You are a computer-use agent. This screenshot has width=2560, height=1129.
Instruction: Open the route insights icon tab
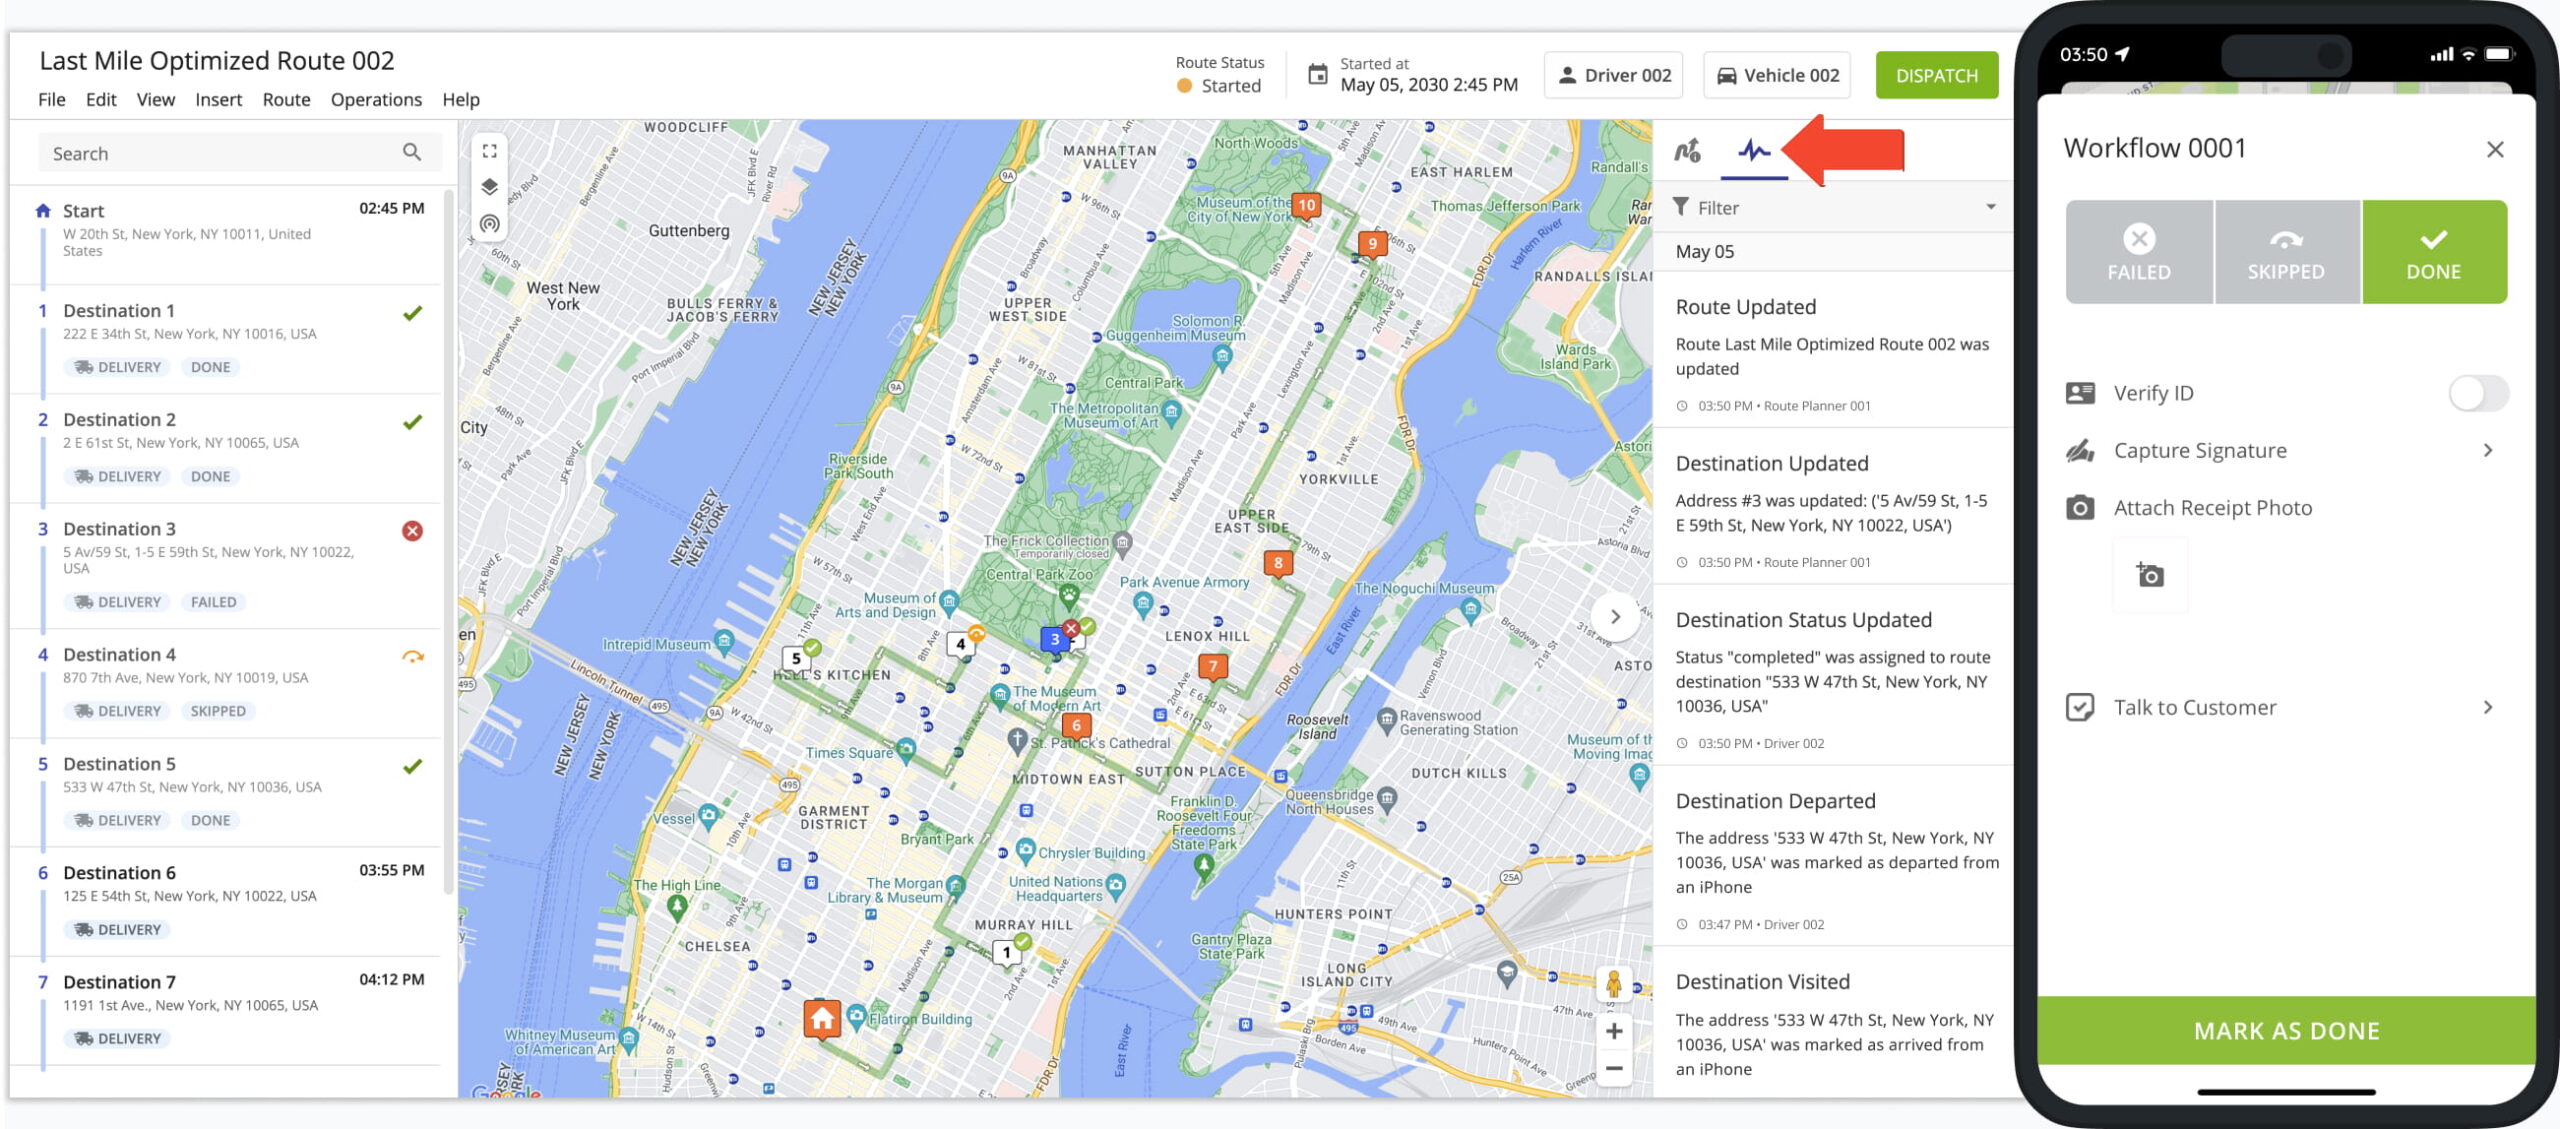[x=1687, y=151]
